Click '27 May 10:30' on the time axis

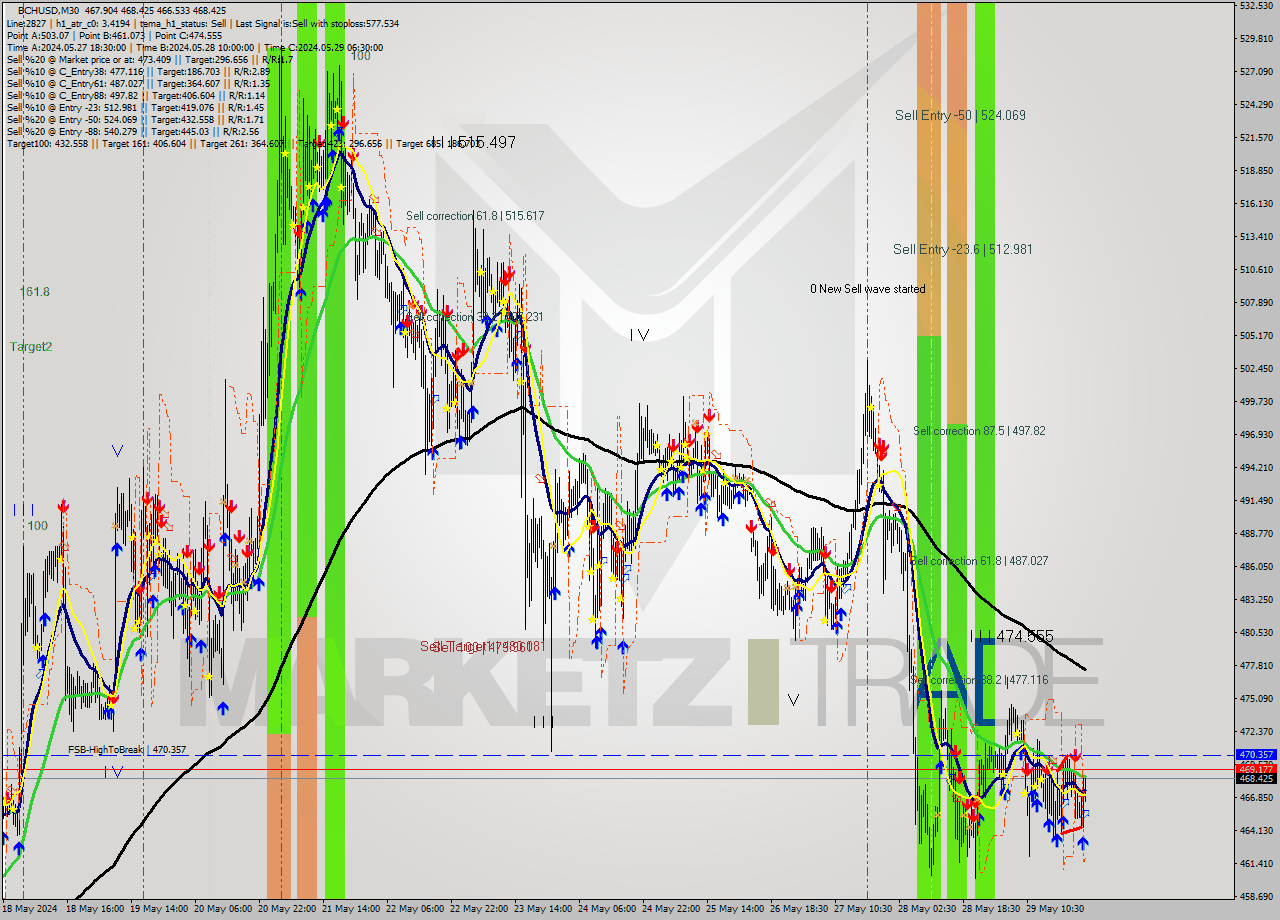(x=863, y=910)
